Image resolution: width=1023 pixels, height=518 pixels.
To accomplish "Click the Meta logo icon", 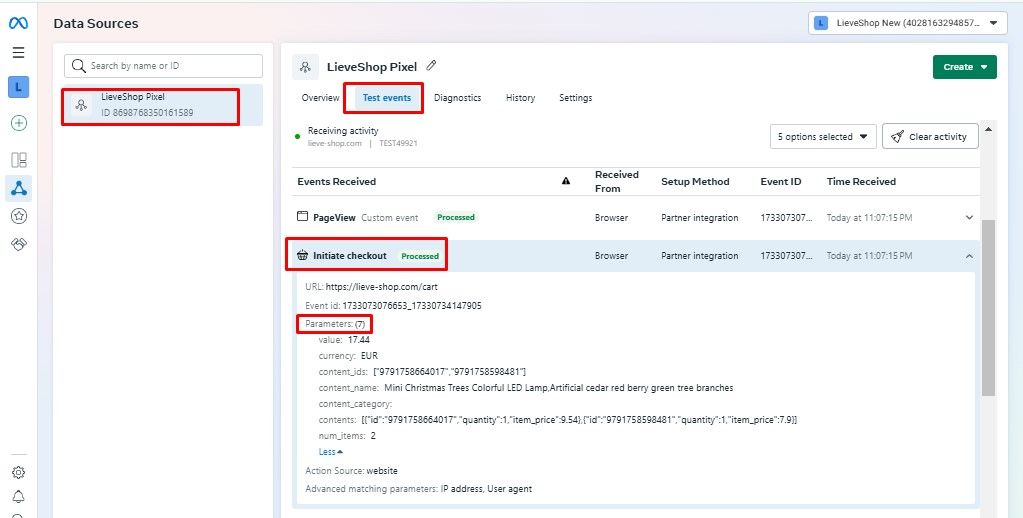I will click(18, 23).
